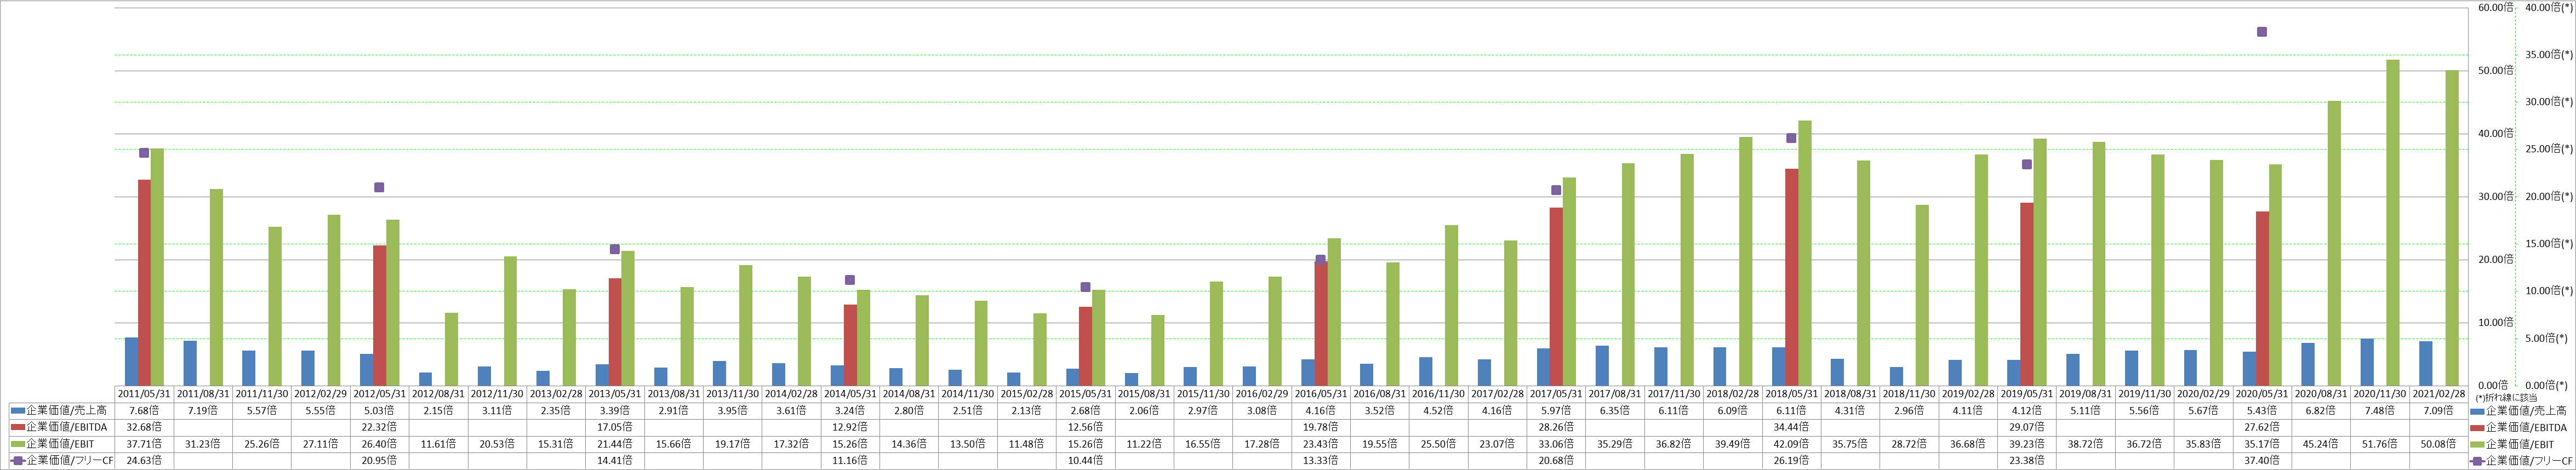Select 企業価値/フリーCF in the right-side legend
2576x470 pixels.
point(2520,460)
